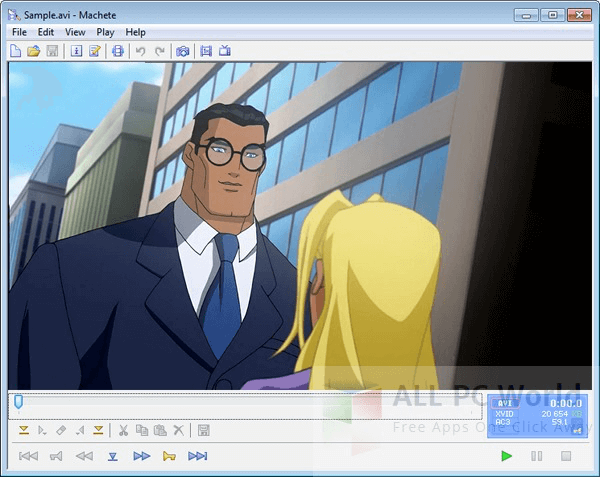The width and height of the screenshot is (600, 477).
Task: Open the File menu
Action: (x=20, y=32)
